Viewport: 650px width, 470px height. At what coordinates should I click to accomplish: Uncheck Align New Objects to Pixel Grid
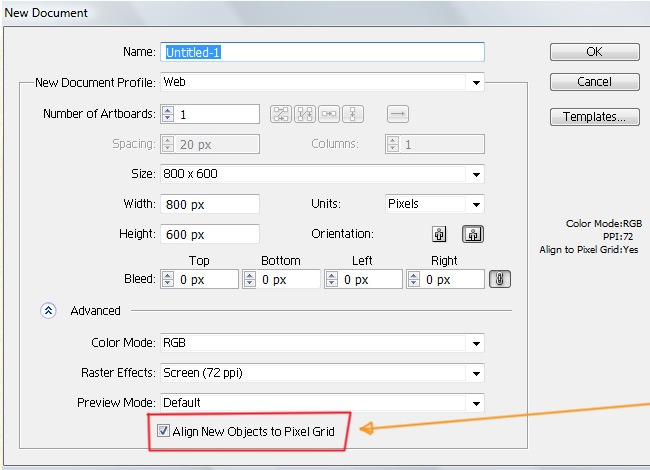(164, 432)
